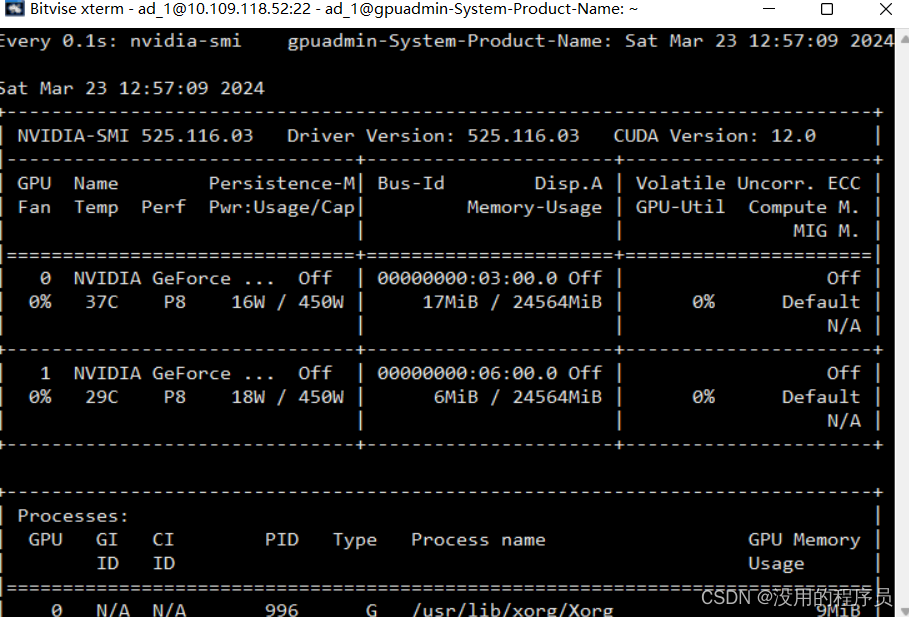Click 'Driver Version: 525.116.03' text
The width and height of the screenshot is (909, 617).
pos(433,136)
